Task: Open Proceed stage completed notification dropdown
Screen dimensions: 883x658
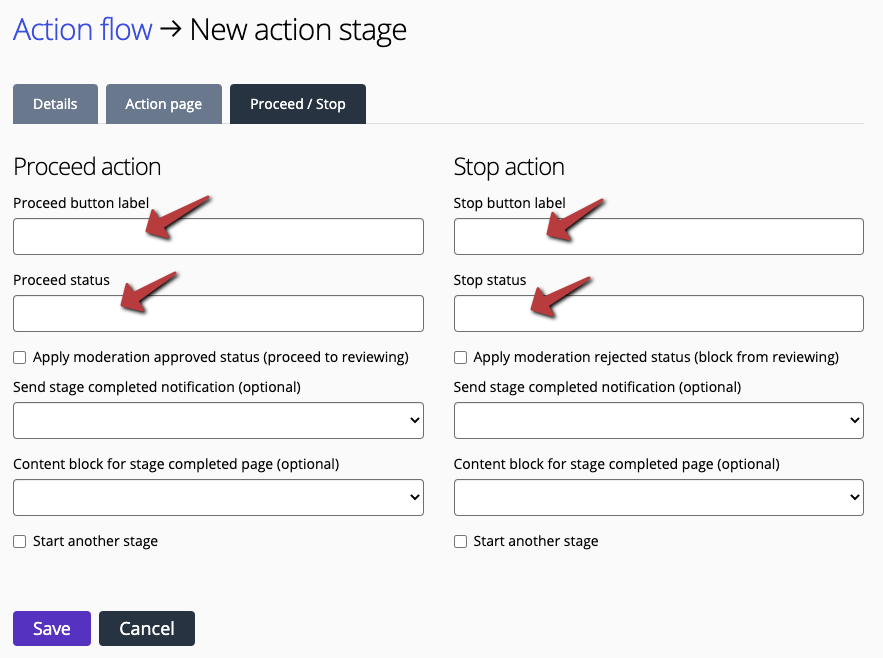Action: click(218, 420)
